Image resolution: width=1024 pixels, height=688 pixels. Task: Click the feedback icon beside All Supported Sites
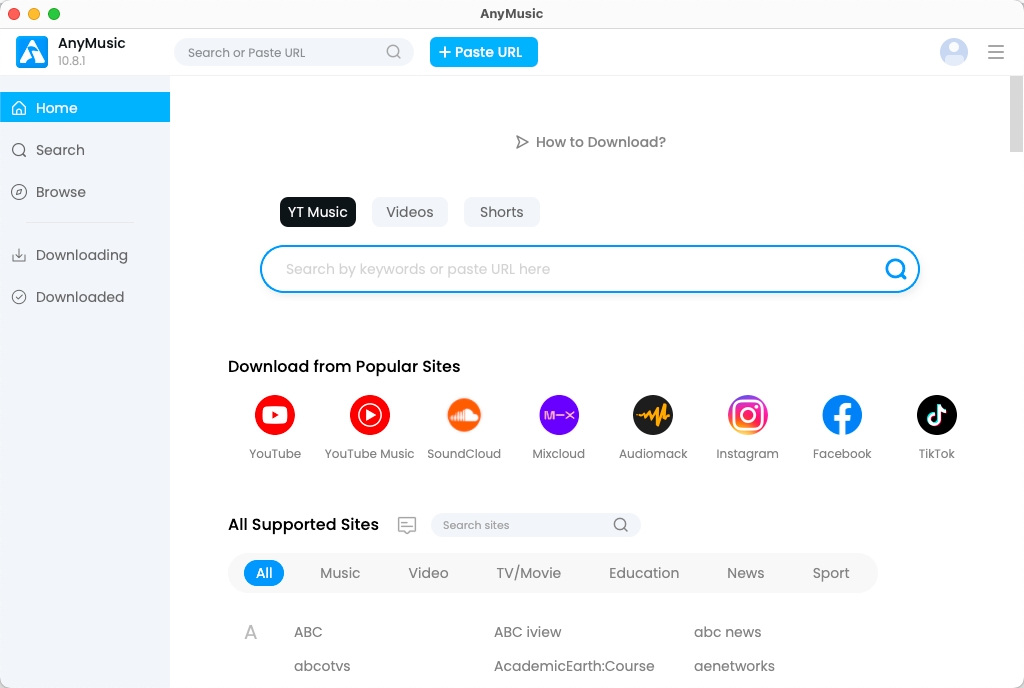pos(407,525)
